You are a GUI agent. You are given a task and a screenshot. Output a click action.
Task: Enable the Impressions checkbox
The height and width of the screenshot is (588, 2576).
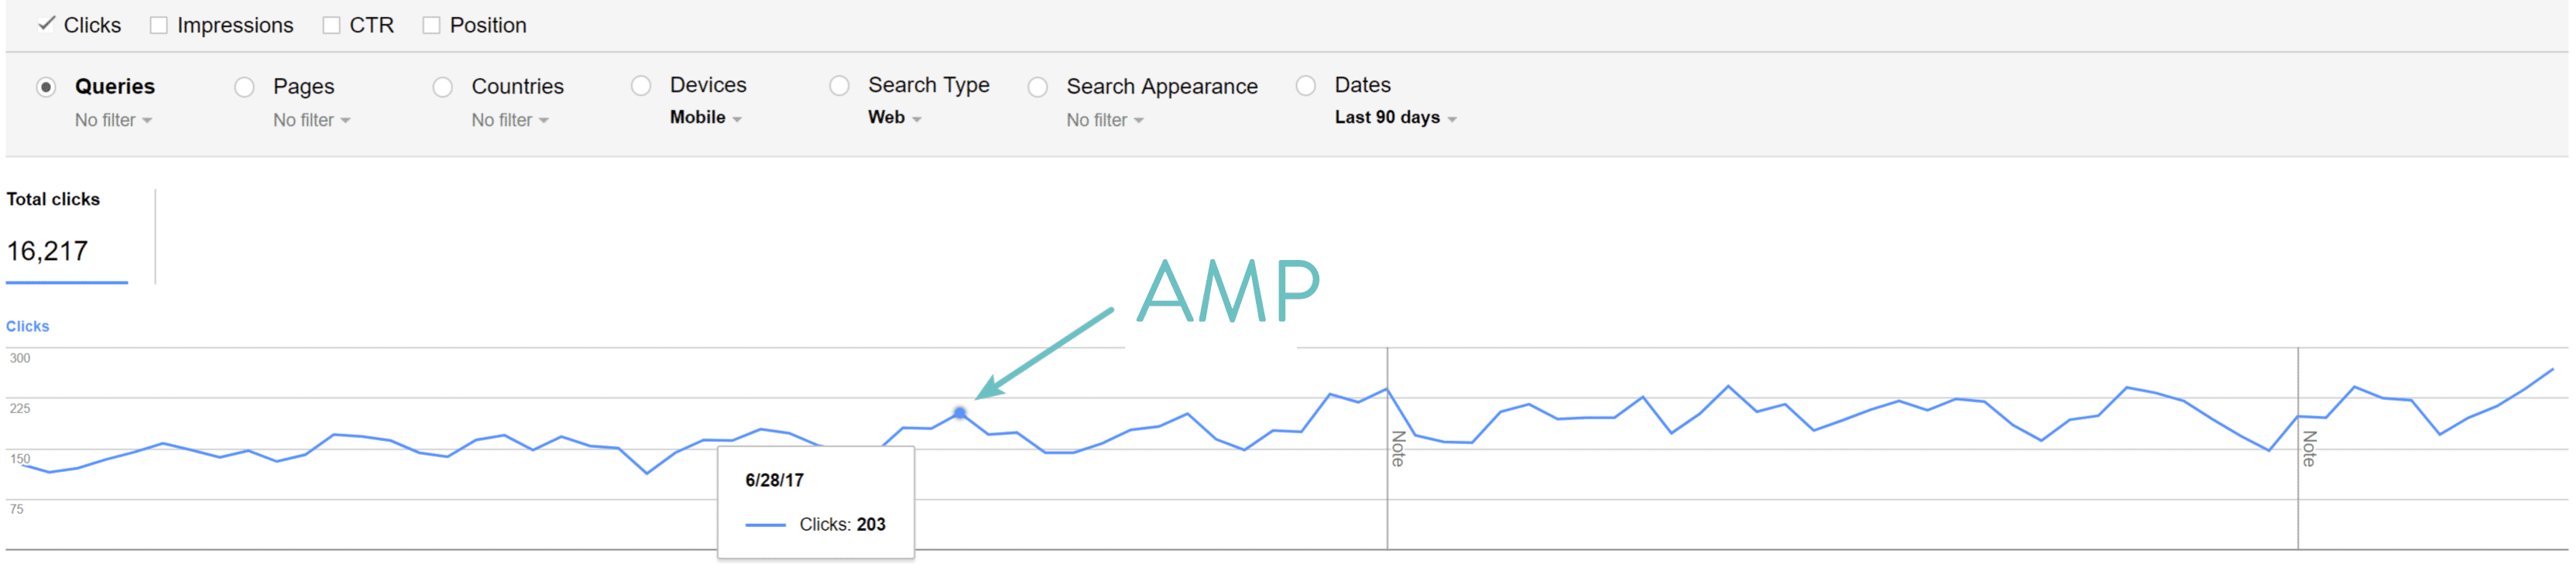coord(157,24)
